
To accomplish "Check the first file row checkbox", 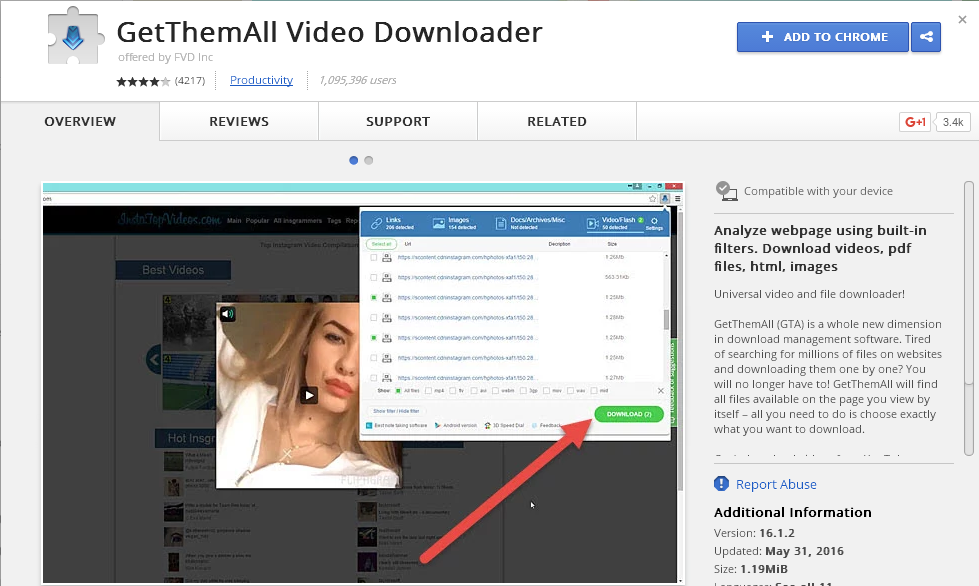I will [373, 257].
